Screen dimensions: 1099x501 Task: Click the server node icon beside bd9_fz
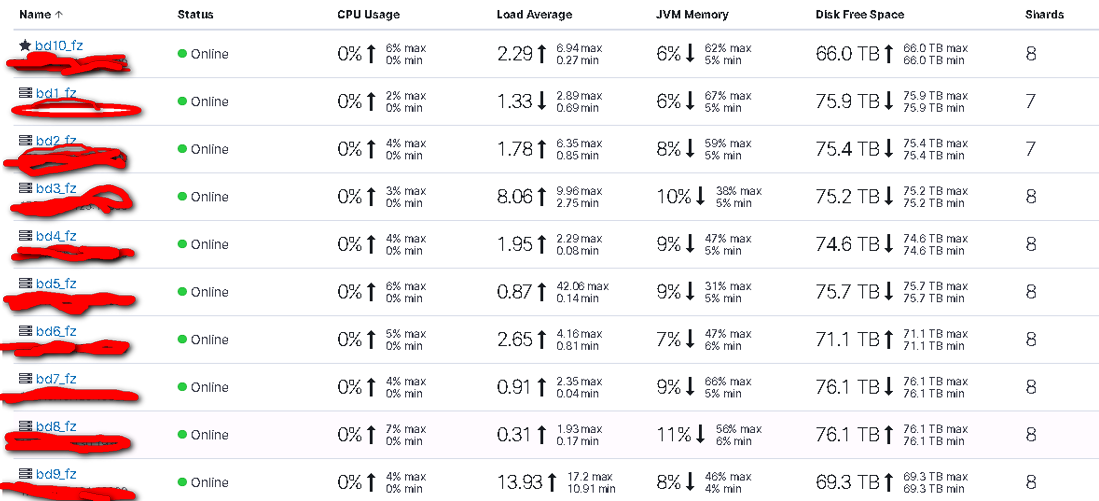[x=25, y=474]
